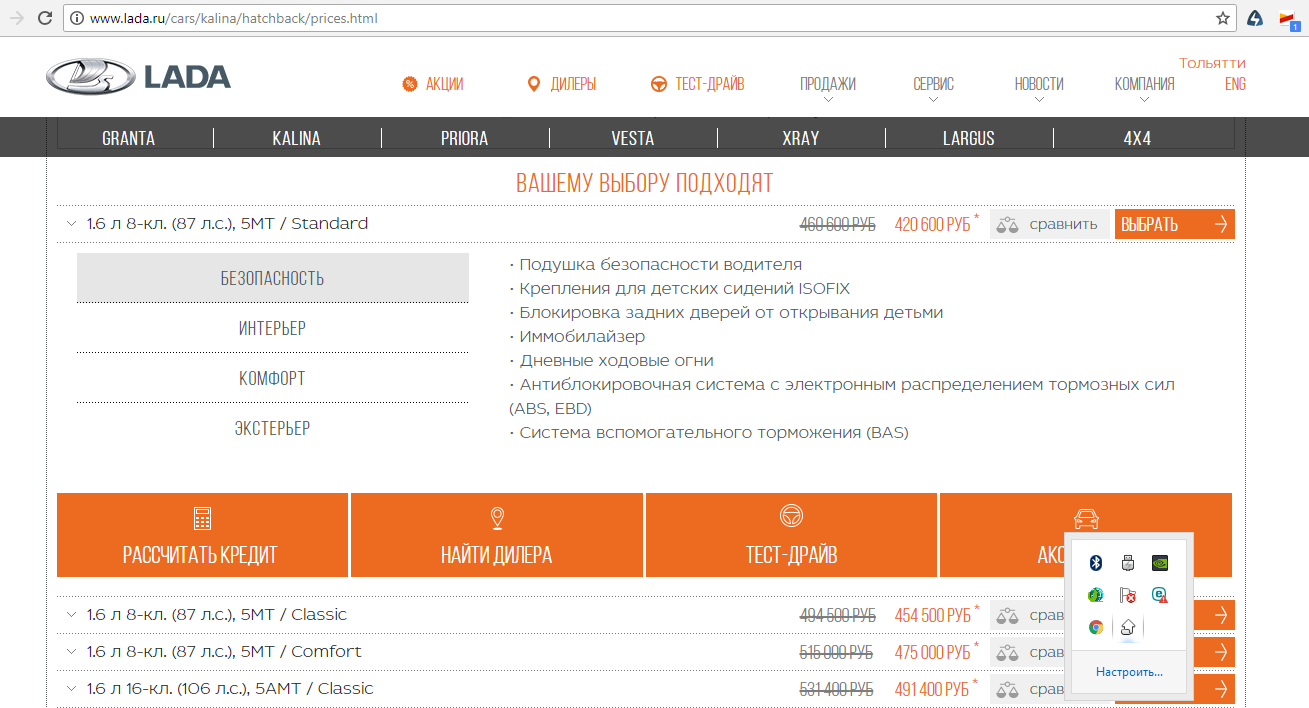Click the percent icon beside АКЦИИ

click(x=409, y=84)
